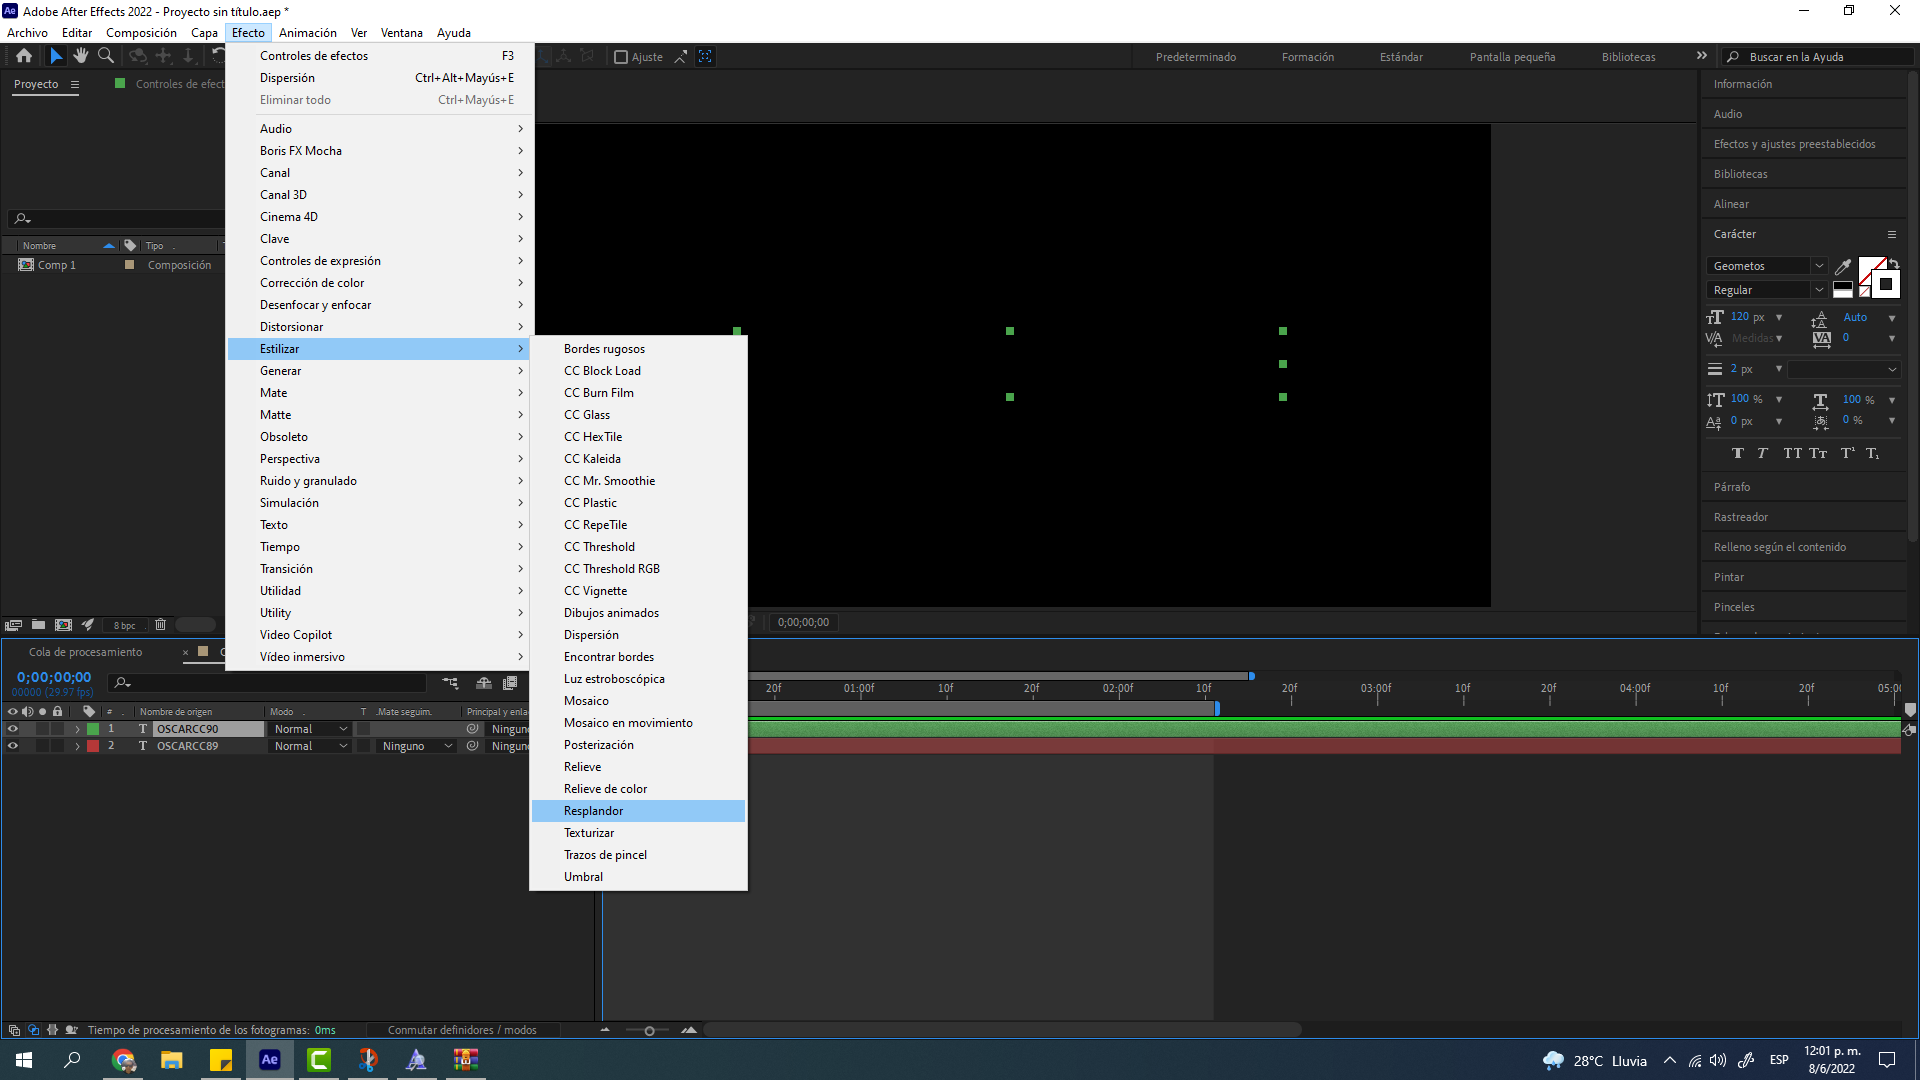Click the bounding box snap icon
1920x1080 pixels.
(x=705, y=57)
